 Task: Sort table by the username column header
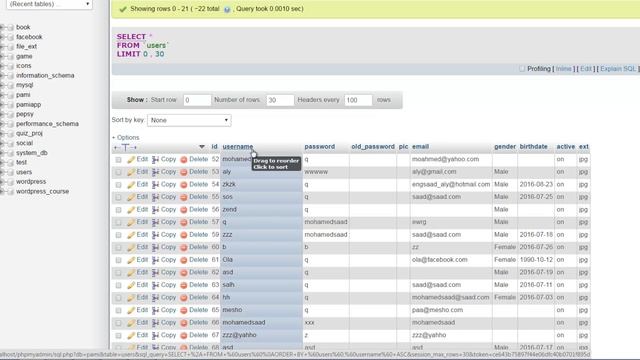238,147
